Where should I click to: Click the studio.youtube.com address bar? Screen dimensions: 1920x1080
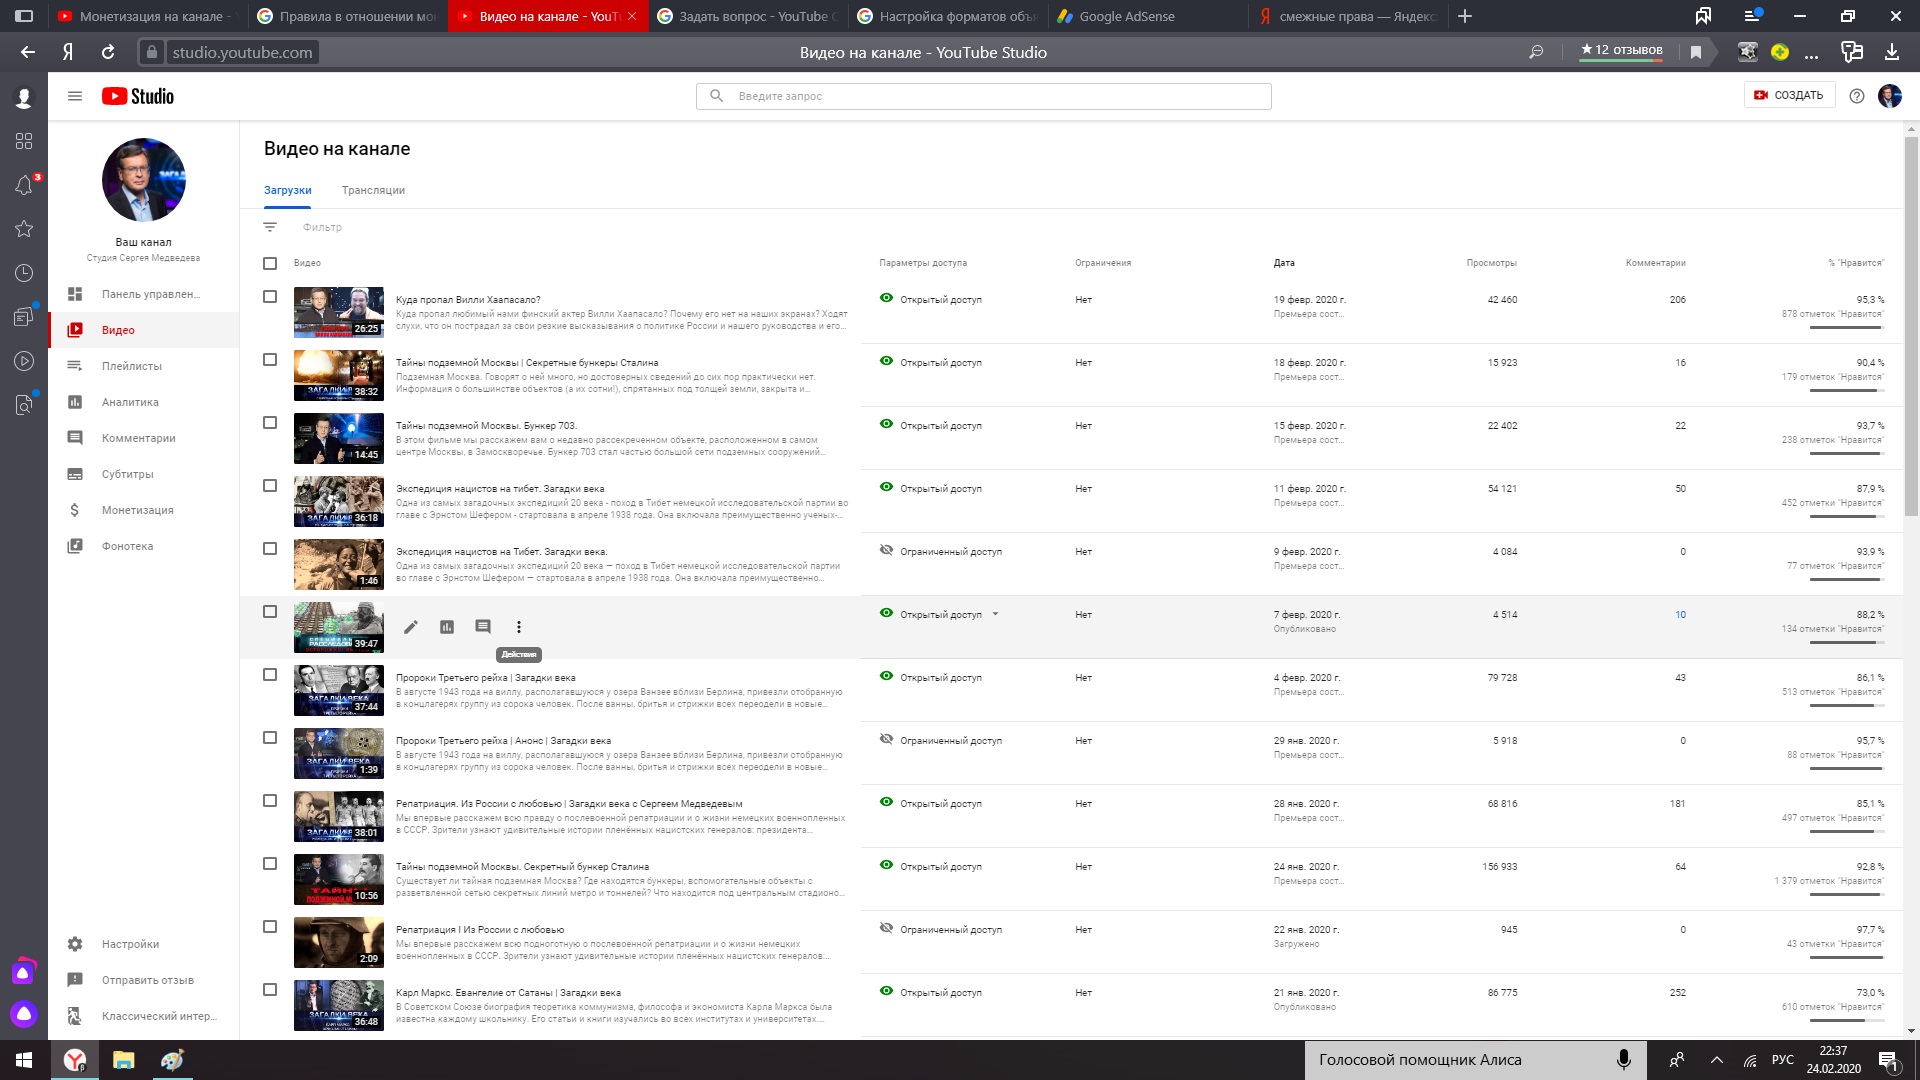(x=242, y=52)
